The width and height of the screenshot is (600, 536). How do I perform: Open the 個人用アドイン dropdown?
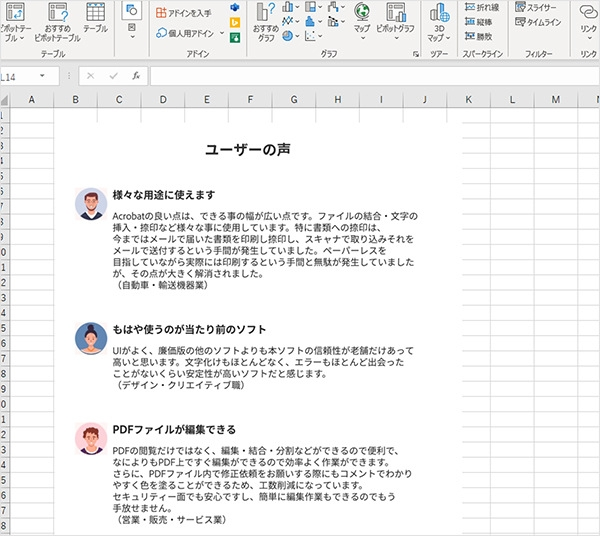tap(222, 33)
